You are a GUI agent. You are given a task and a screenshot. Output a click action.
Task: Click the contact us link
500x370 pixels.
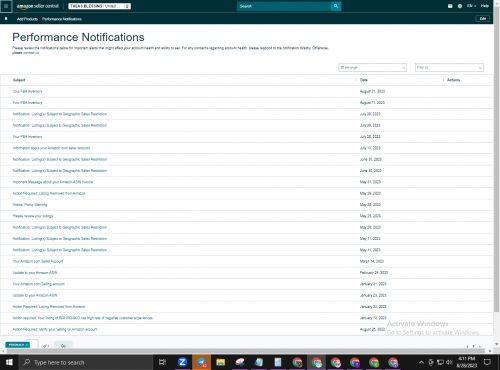point(31,53)
